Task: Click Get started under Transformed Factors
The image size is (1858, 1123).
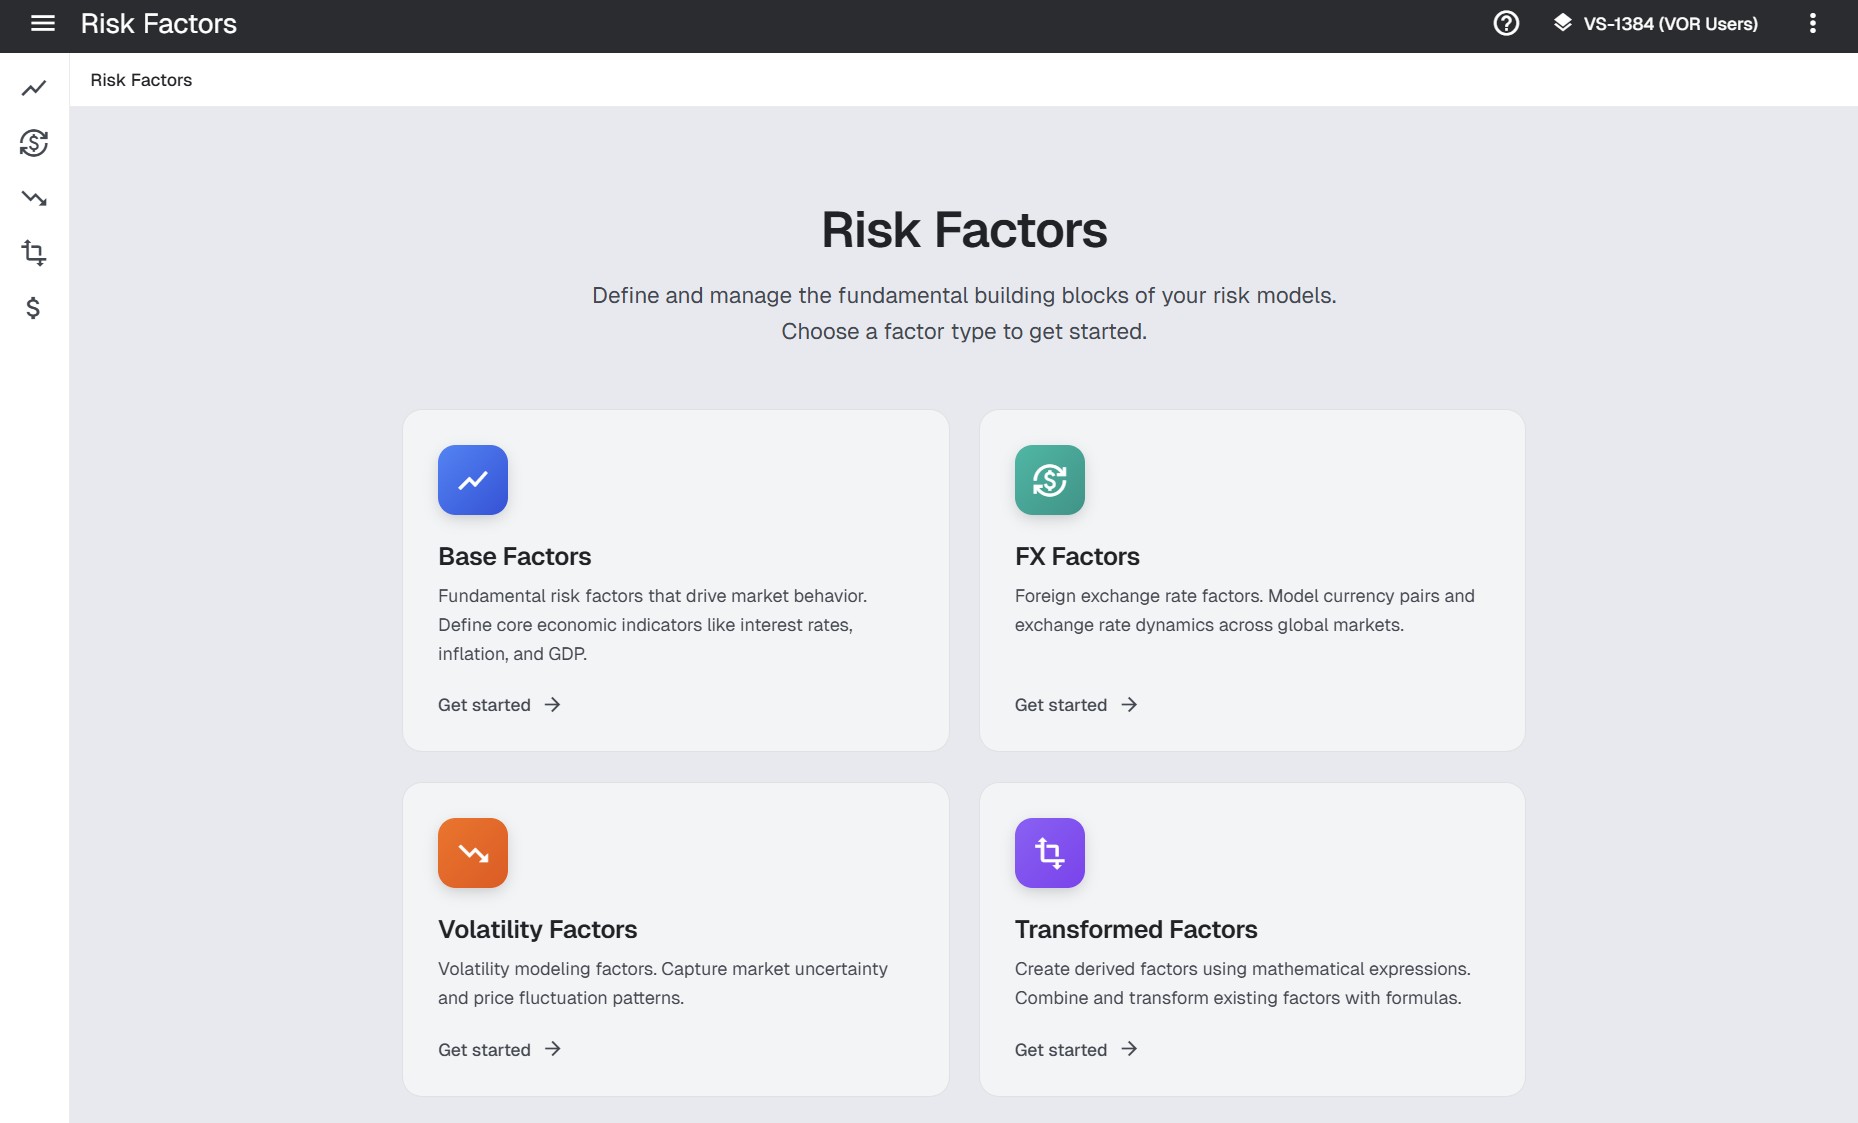Action: 1076,1050
